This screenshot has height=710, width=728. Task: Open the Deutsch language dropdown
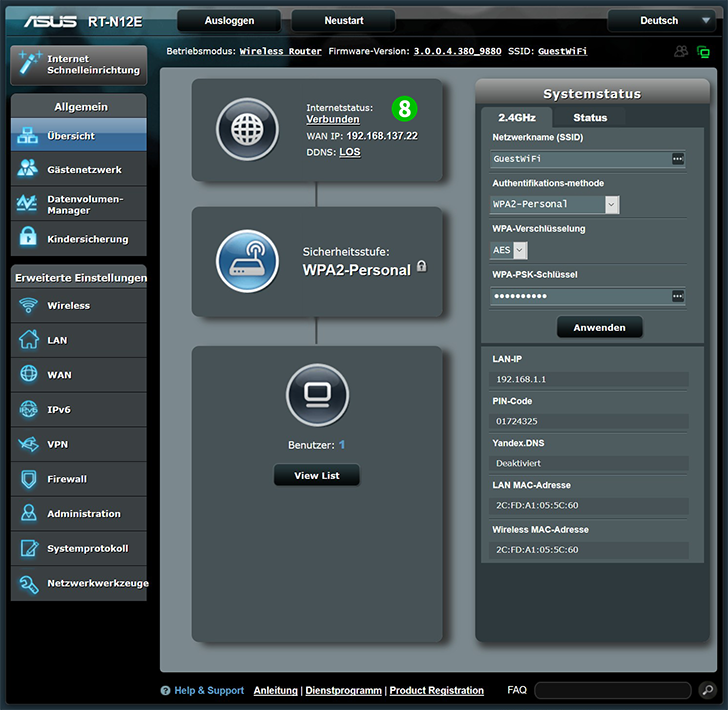661,20
